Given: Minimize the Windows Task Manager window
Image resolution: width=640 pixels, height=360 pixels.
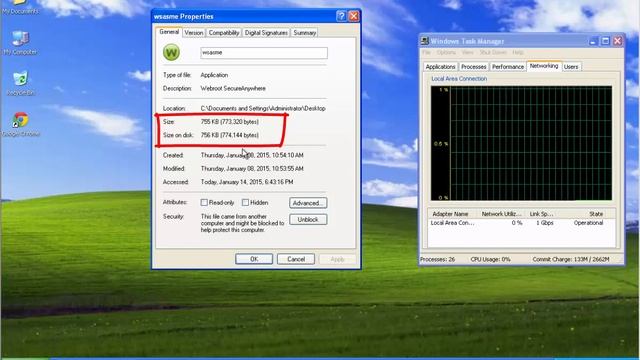Looking at the screenshot, I should tap(593, 41).
